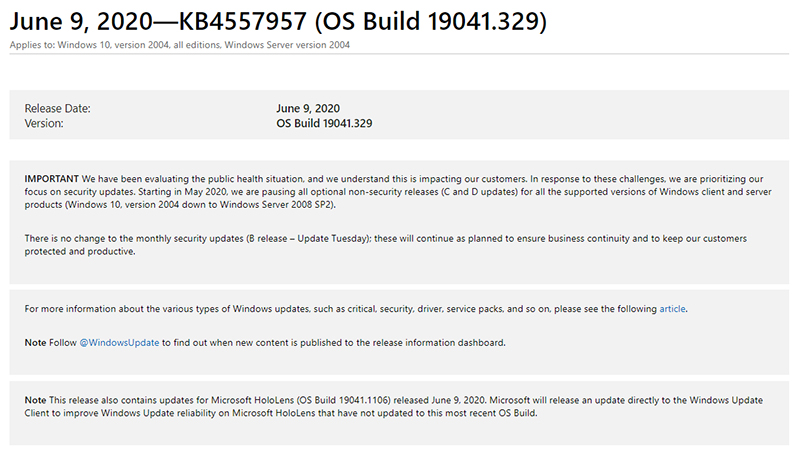Viewport: 800px width, 450px height.
Task: Click "(OS Build 19041.329)" in the heading
Action: tap(431, 21)
